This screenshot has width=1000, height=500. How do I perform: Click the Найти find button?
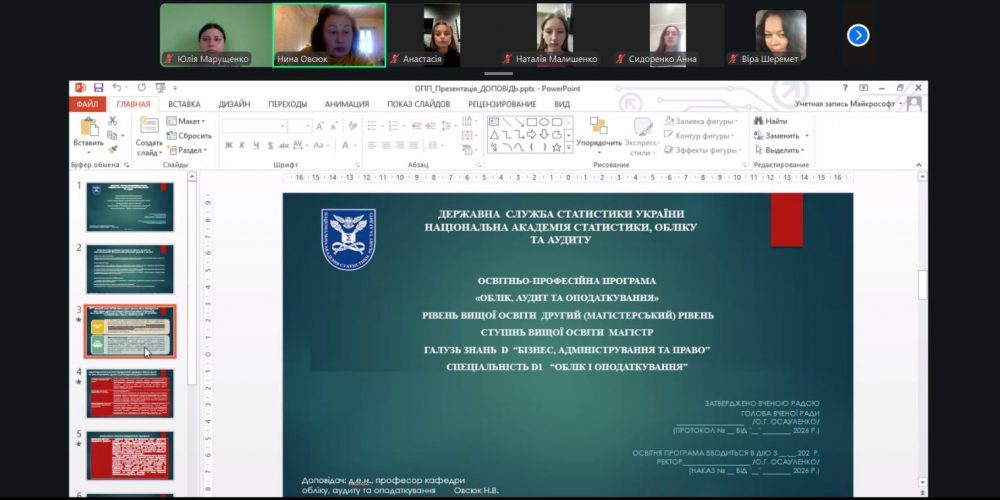click(770, 121)
